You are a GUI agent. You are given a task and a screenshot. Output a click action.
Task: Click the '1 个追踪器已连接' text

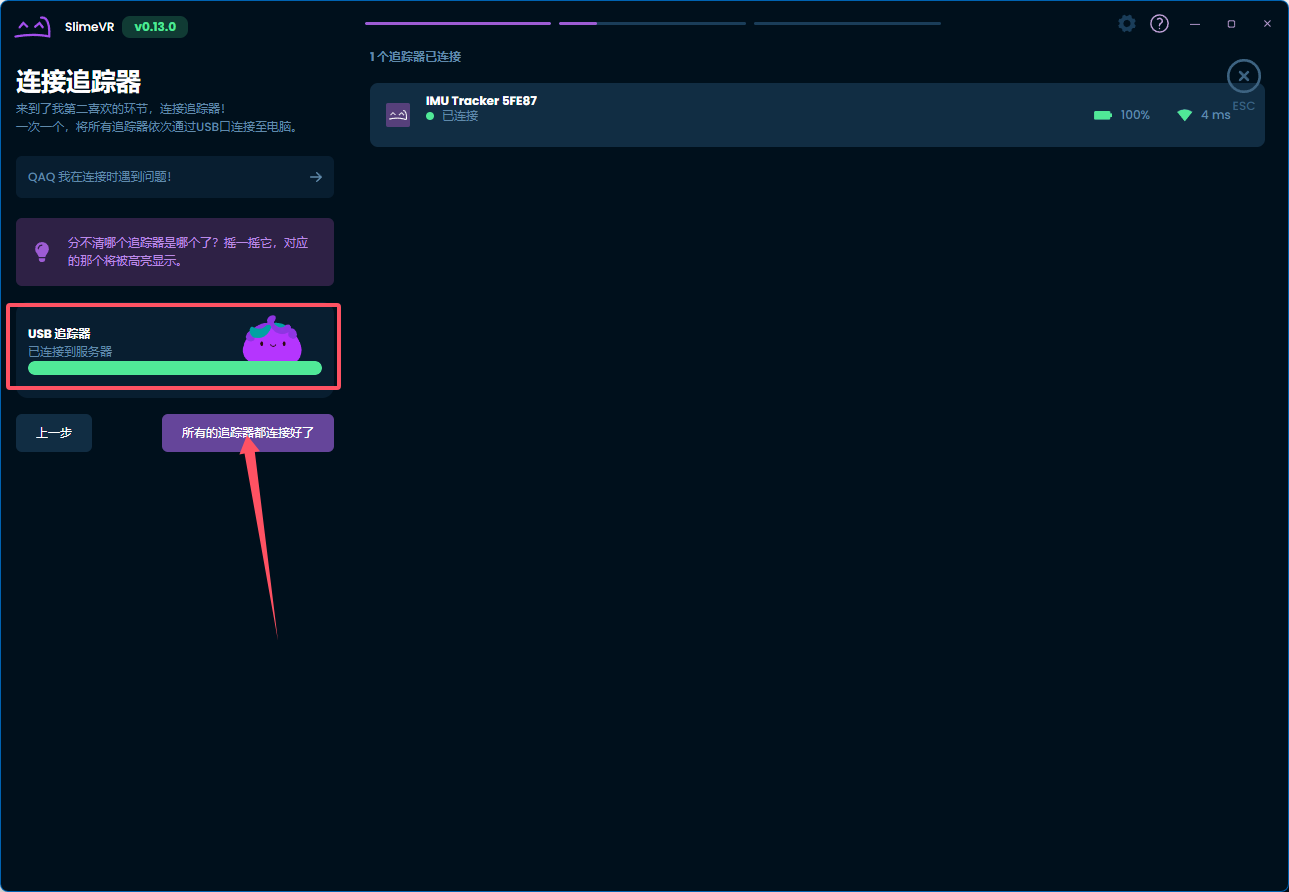tap(415, 57)
